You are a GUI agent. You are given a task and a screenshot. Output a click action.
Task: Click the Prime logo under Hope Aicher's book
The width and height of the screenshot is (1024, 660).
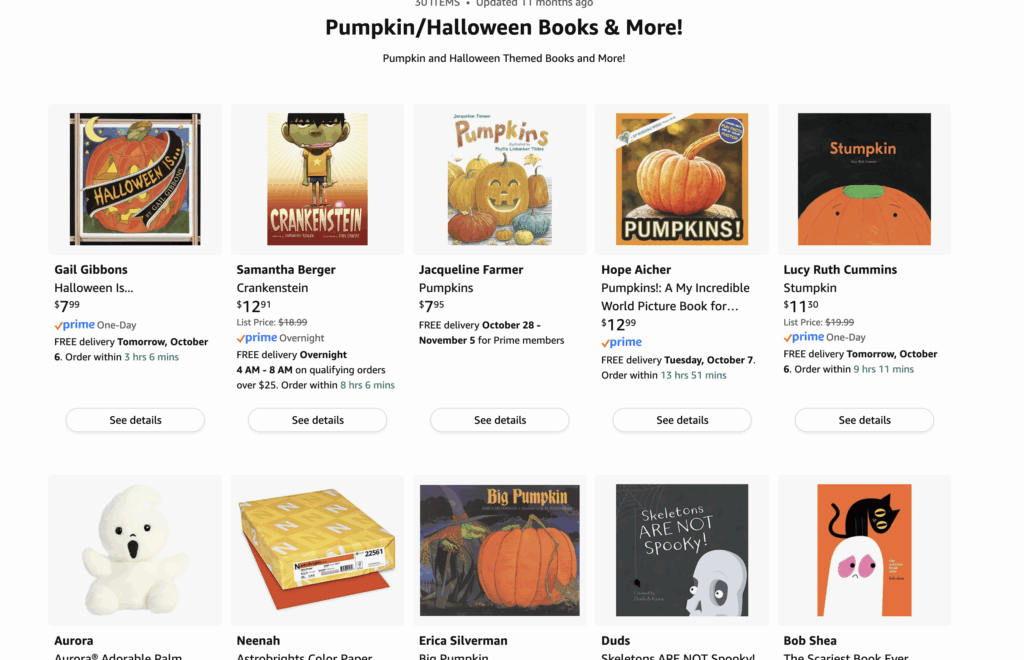622,342
